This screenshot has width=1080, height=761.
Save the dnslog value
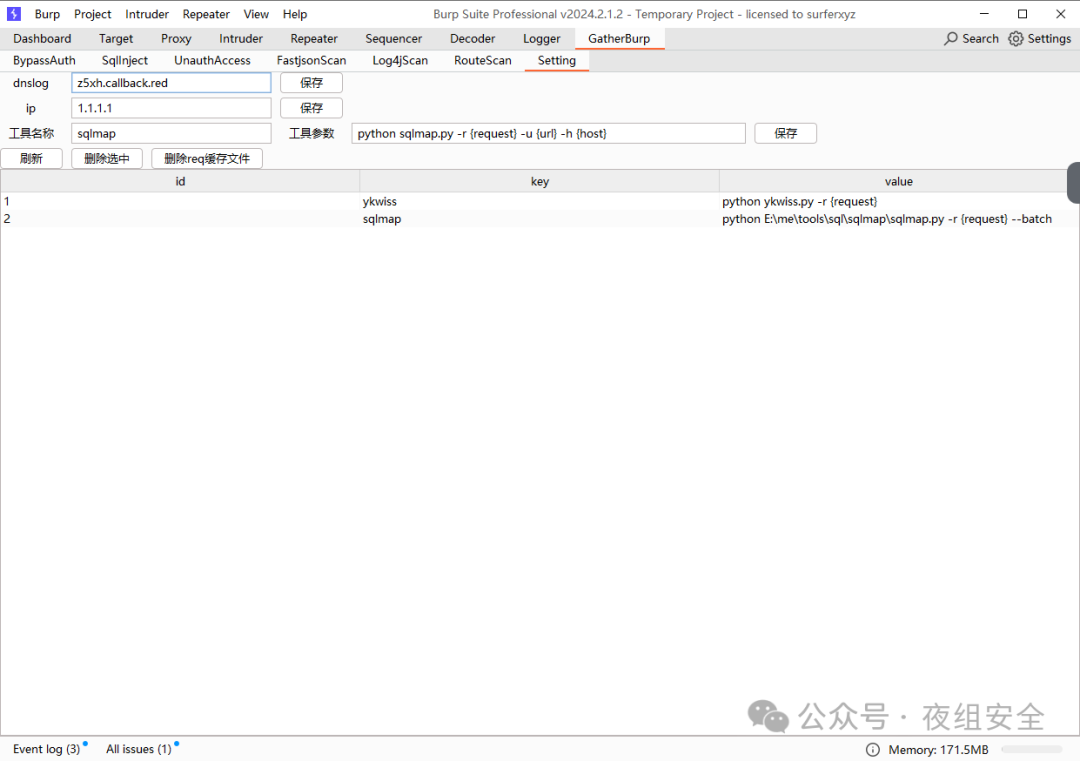coord(311,83)
